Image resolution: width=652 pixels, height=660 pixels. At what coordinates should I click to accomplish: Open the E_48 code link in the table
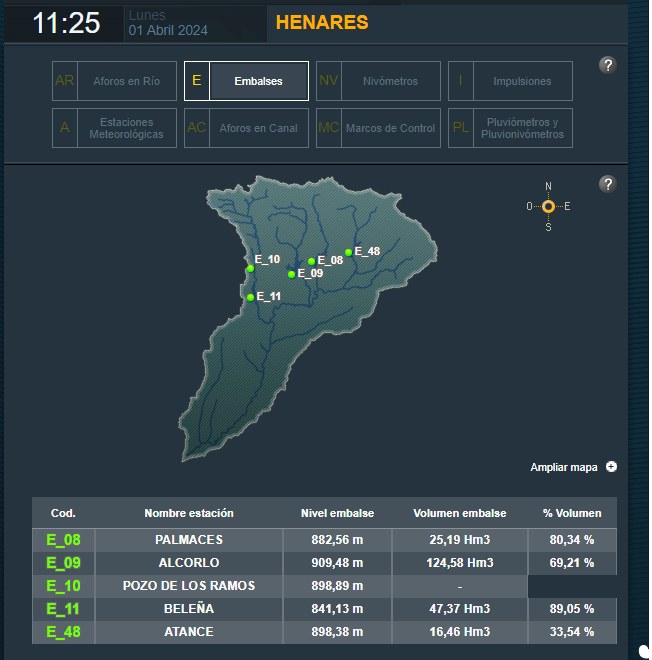pos(63,632)
